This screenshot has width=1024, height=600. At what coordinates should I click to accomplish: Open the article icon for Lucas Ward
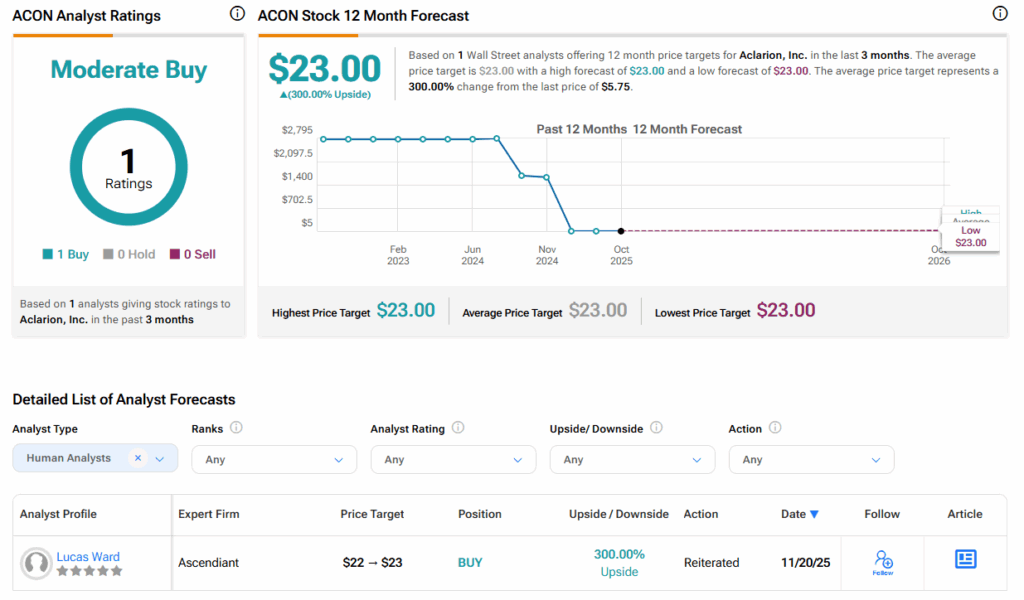coord(965,560)
